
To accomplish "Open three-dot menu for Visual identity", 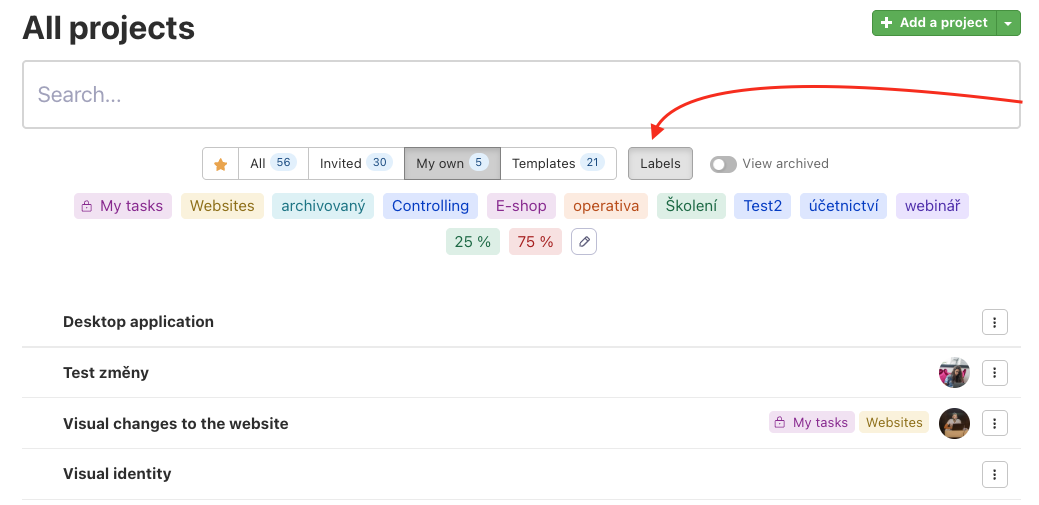I will (995, 475).
